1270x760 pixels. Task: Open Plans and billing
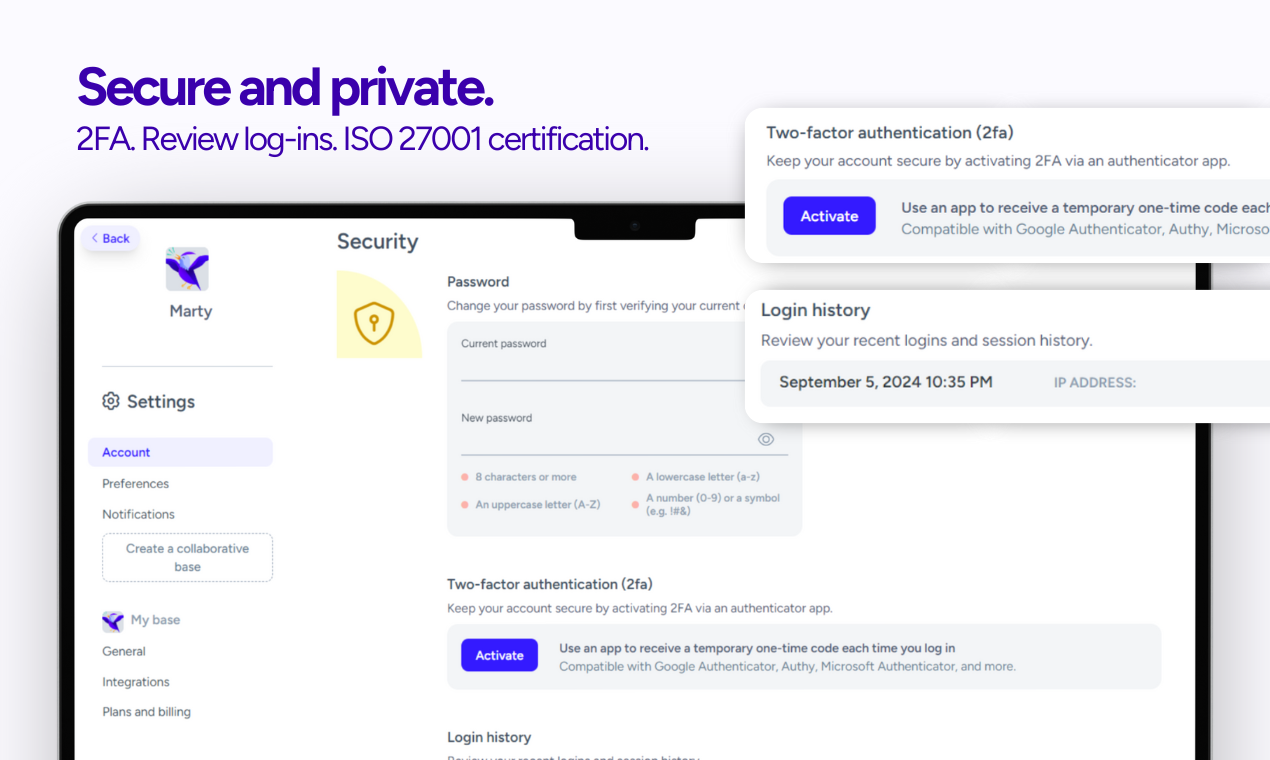pos(146,712)
